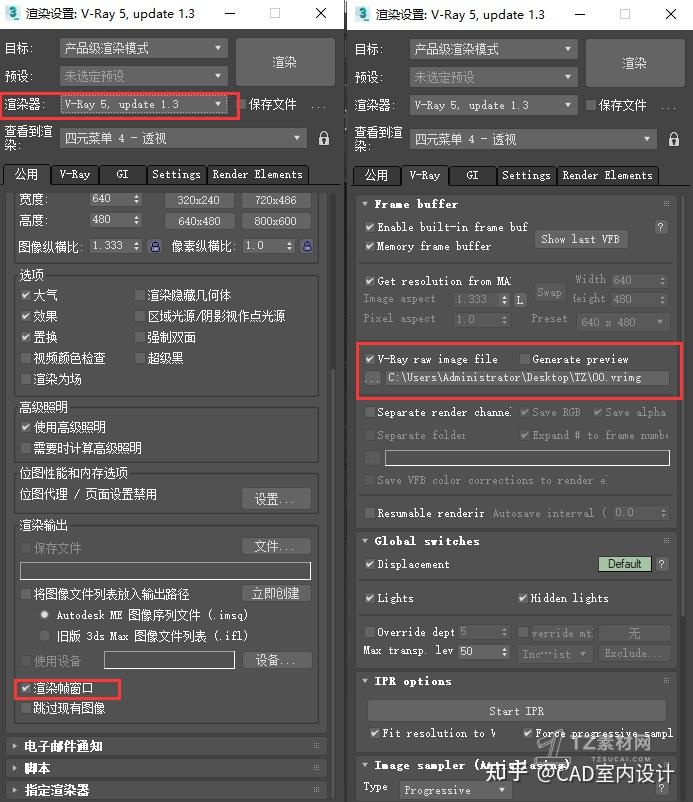Image resolution: width=693 pixels, height=802 pixels.
Task: Adjust 高度 height spinner arrows
Action: pyautogui.click(x=136, y=220)
